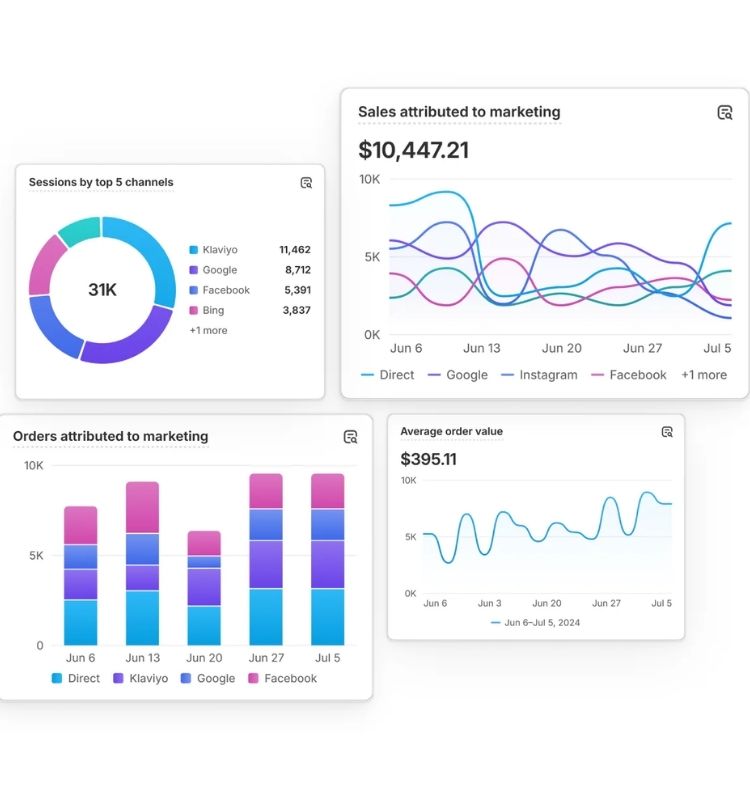Click Bing entry in sessions channel list
The height and width of the screenshot is (800, 750).
213,310
